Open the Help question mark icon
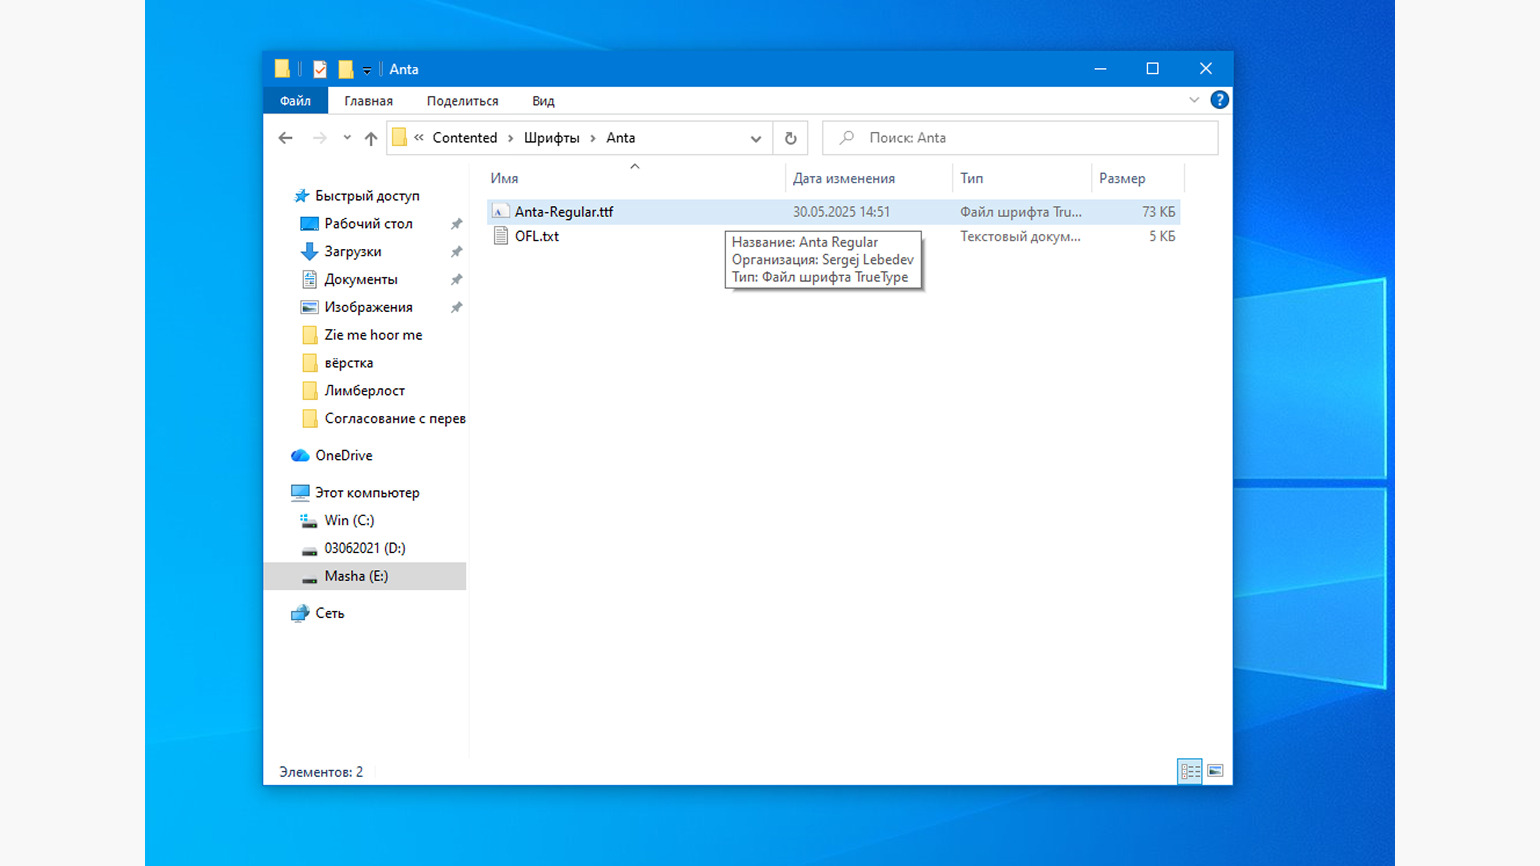This screenshot has width=1540, height=866. [1219, 100]
